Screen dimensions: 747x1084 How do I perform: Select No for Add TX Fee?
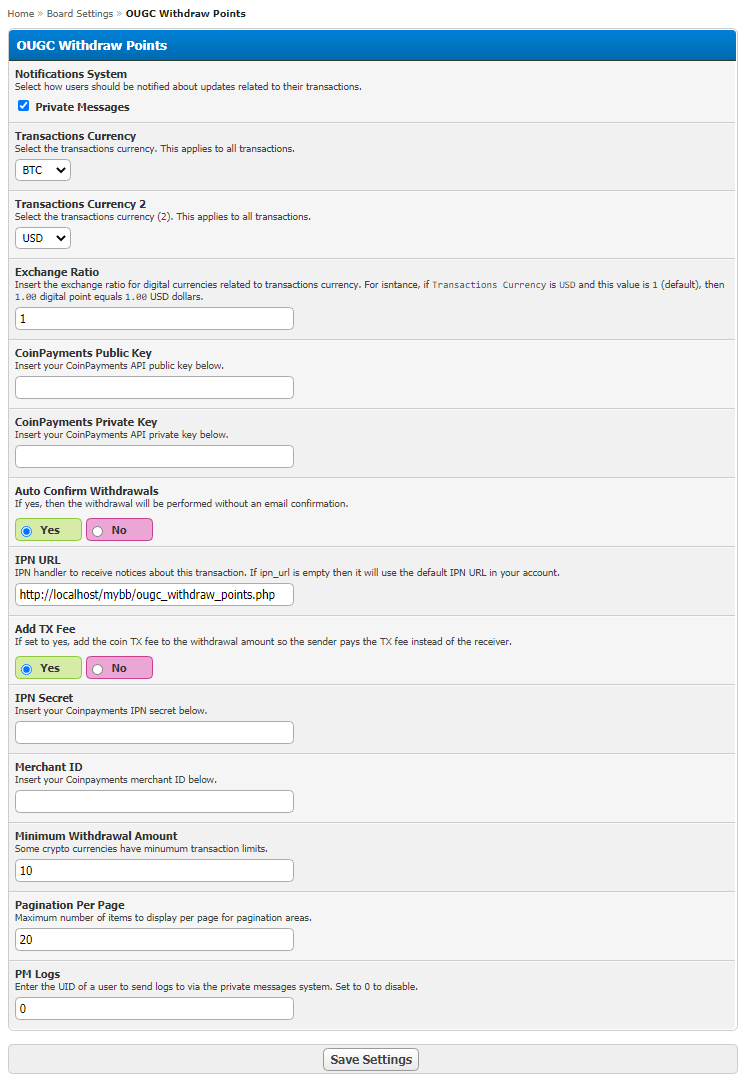[119, 669]
